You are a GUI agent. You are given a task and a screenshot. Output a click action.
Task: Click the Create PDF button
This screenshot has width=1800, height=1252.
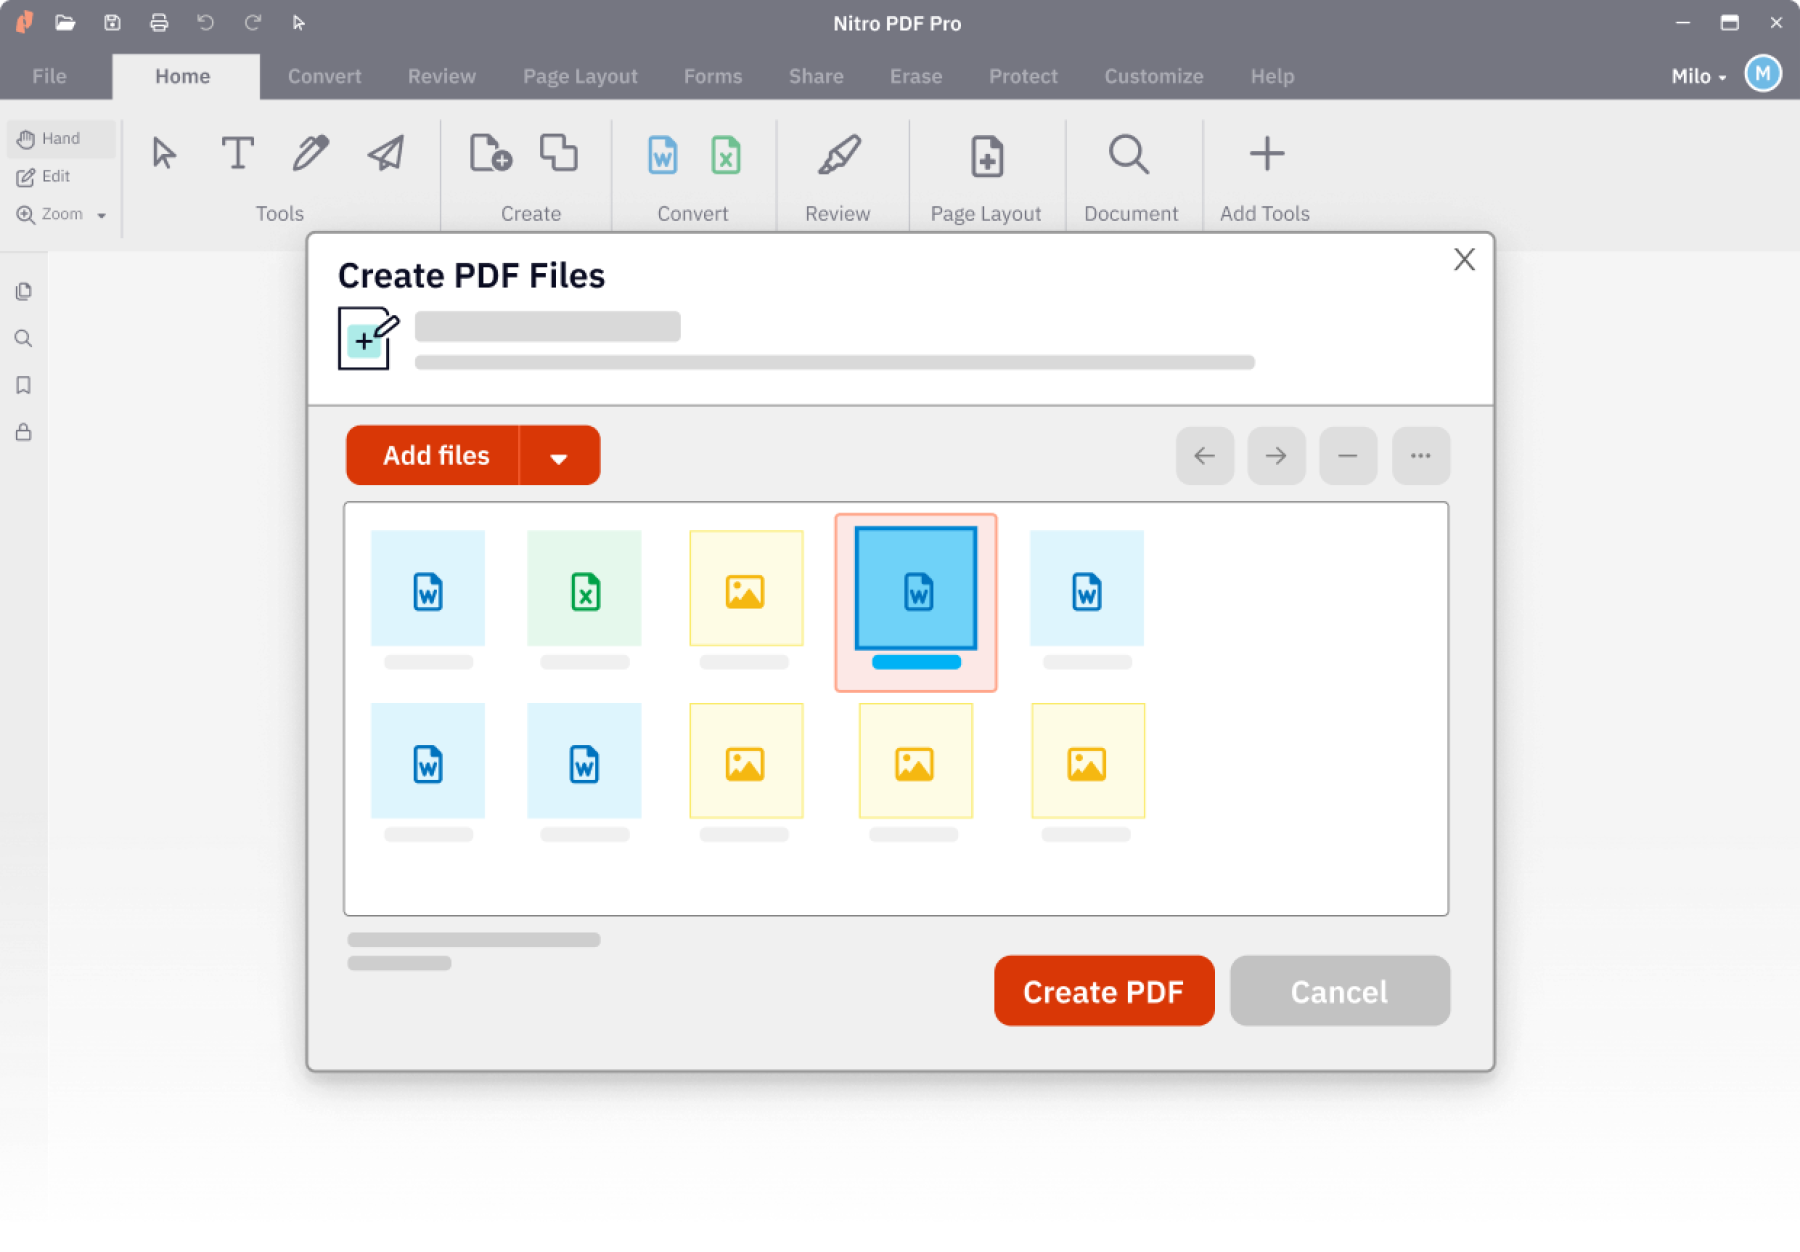pos(1103,991)
